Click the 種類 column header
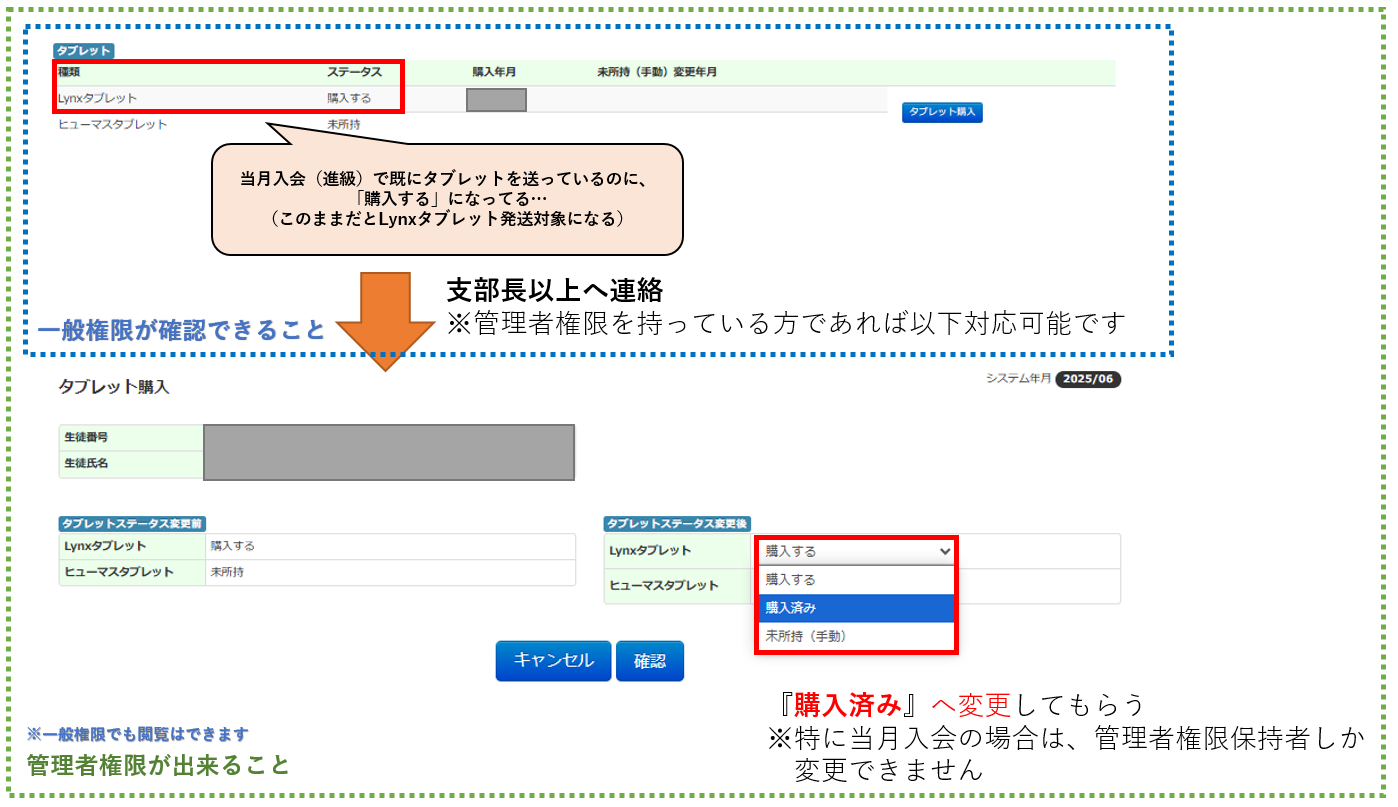This screenshot has height=807, width=1398. coord(68,73)
